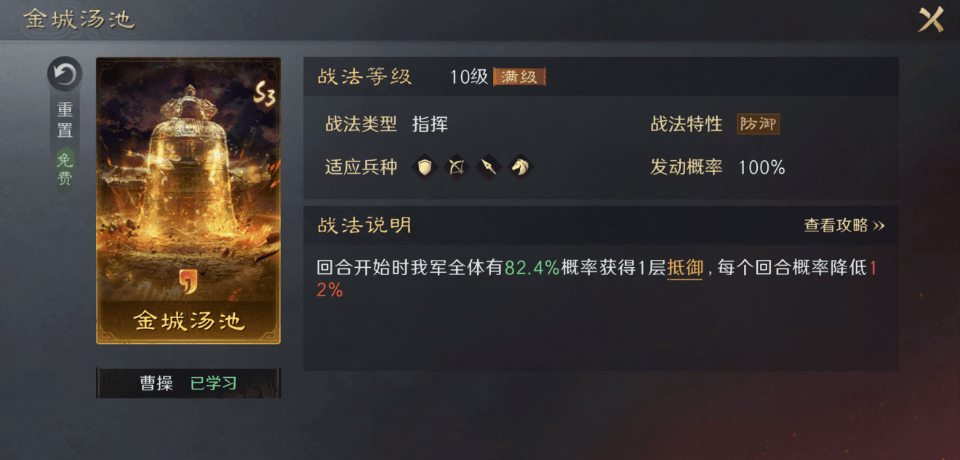Click the 防御 tactic trait tag
The image size is (960, 460).
point(758,124)
